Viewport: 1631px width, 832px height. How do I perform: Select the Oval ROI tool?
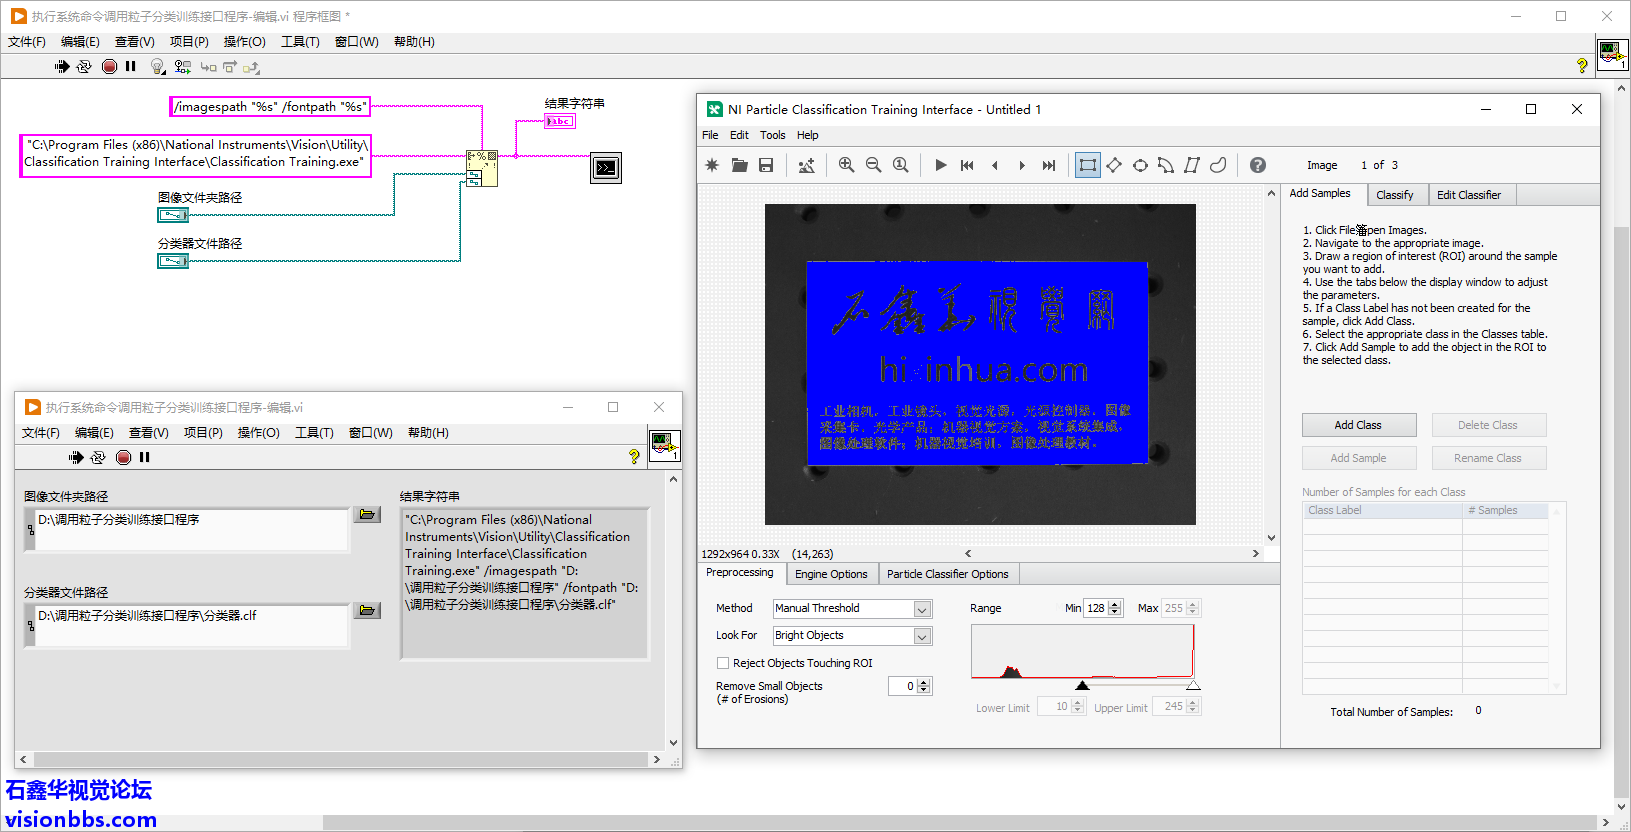pos(1140,165)
